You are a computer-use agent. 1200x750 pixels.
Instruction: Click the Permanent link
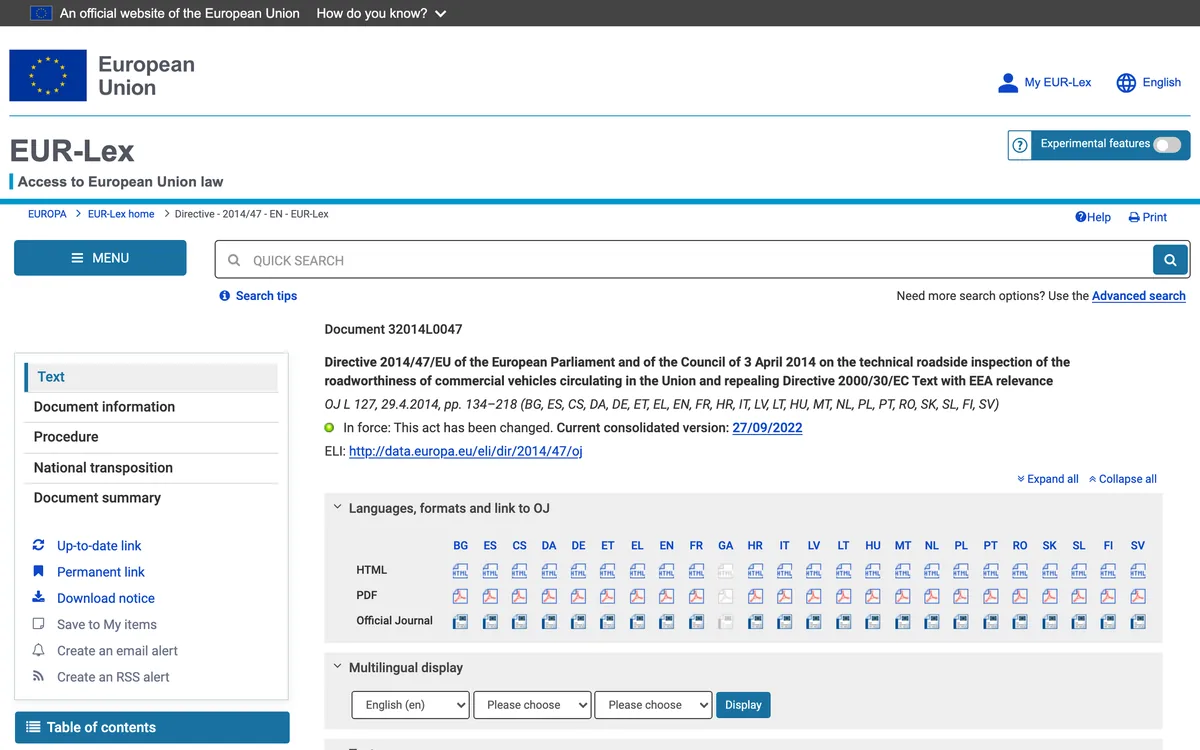pyautogui.click(x=101, y=572)
